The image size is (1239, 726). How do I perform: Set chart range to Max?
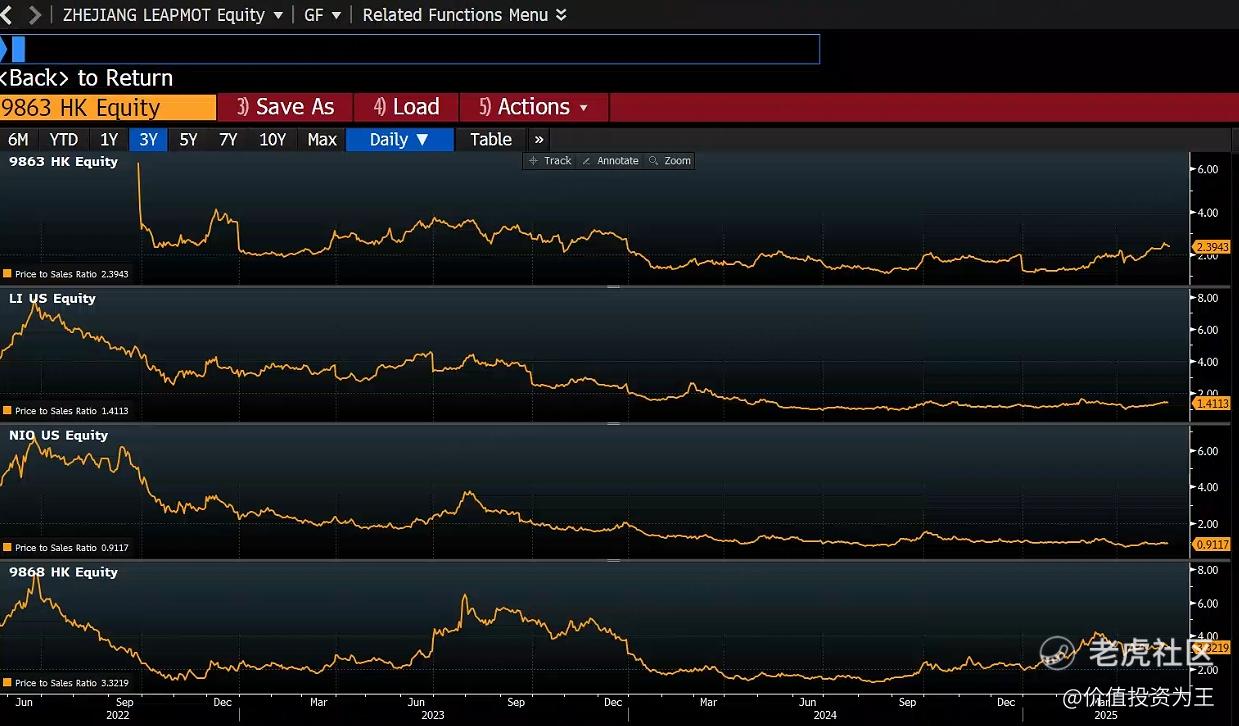[x=322, y=140]
